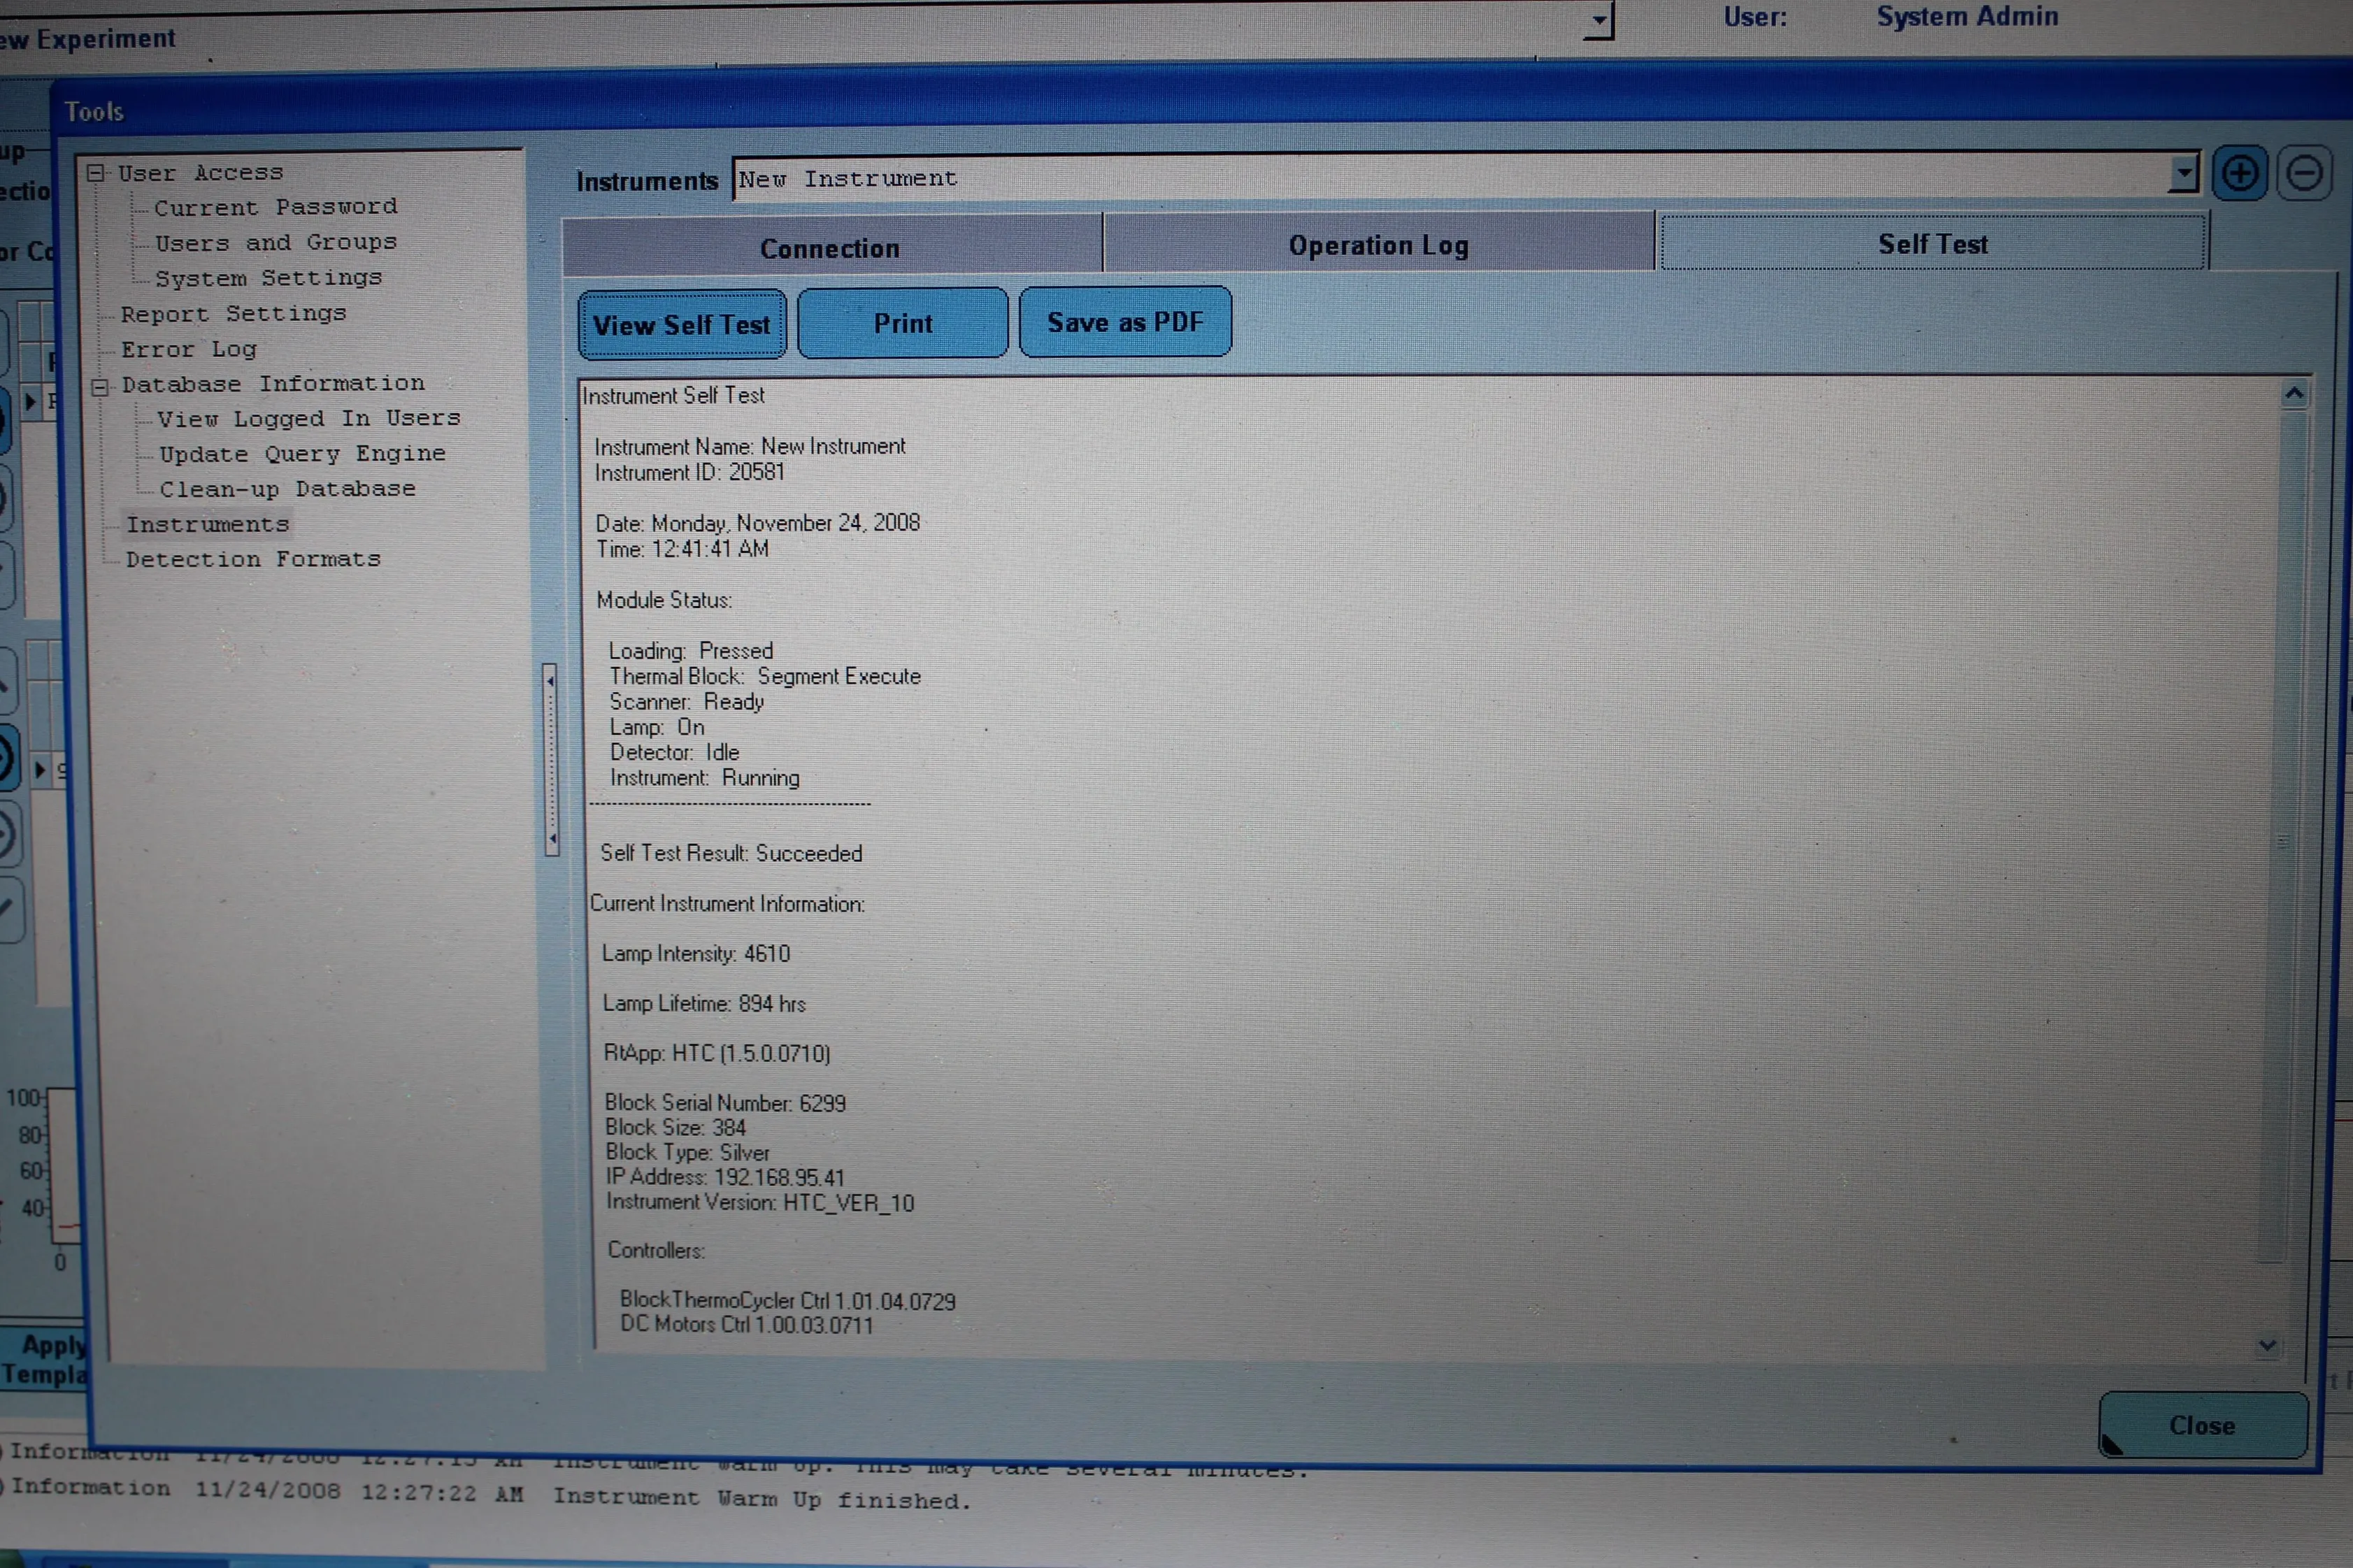Viewport: 2353px width, 1568px height.
Task: Close the Tools dialog
Action: 2202,1425
